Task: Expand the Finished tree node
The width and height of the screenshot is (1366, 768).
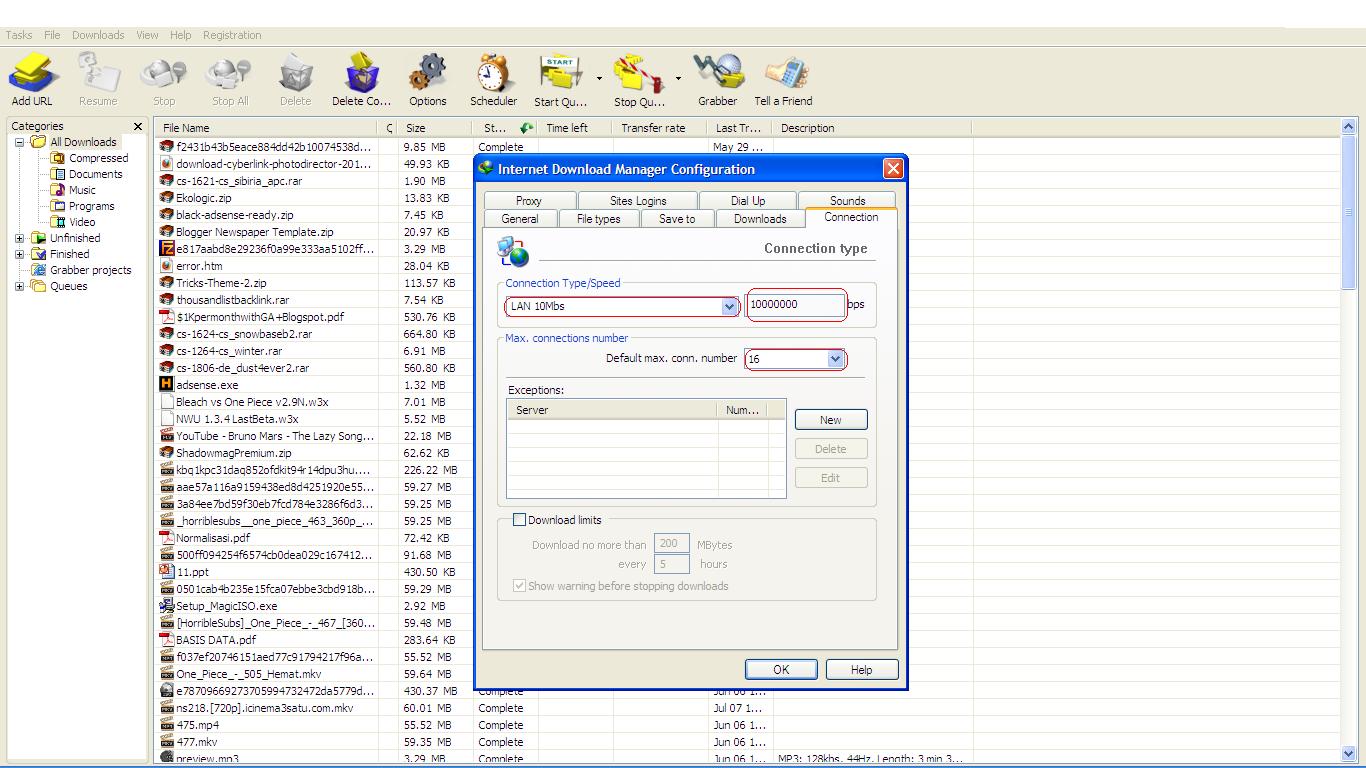Action: pyautogui.click(x=19, y=254)
